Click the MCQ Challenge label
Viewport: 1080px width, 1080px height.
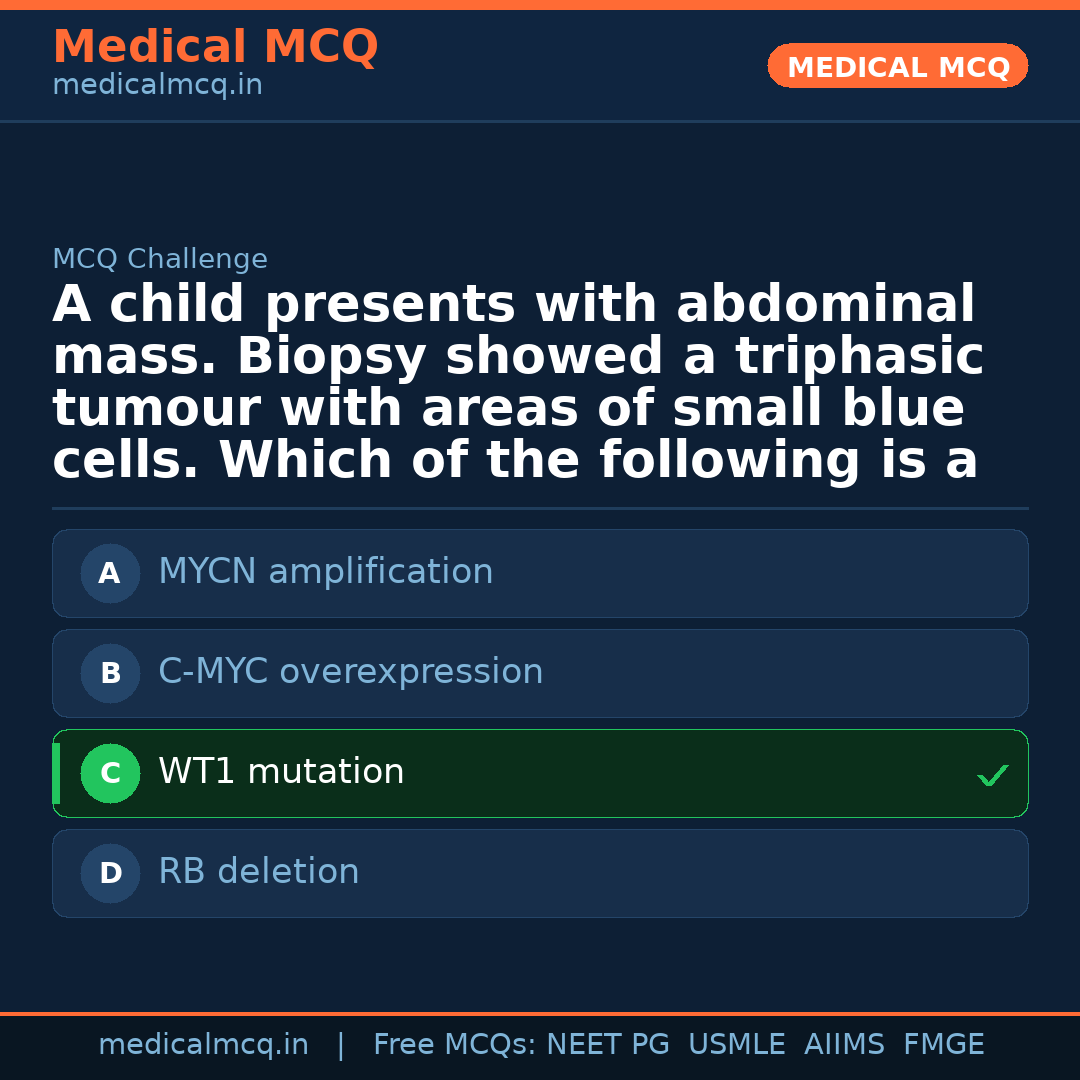coord(160,260)
